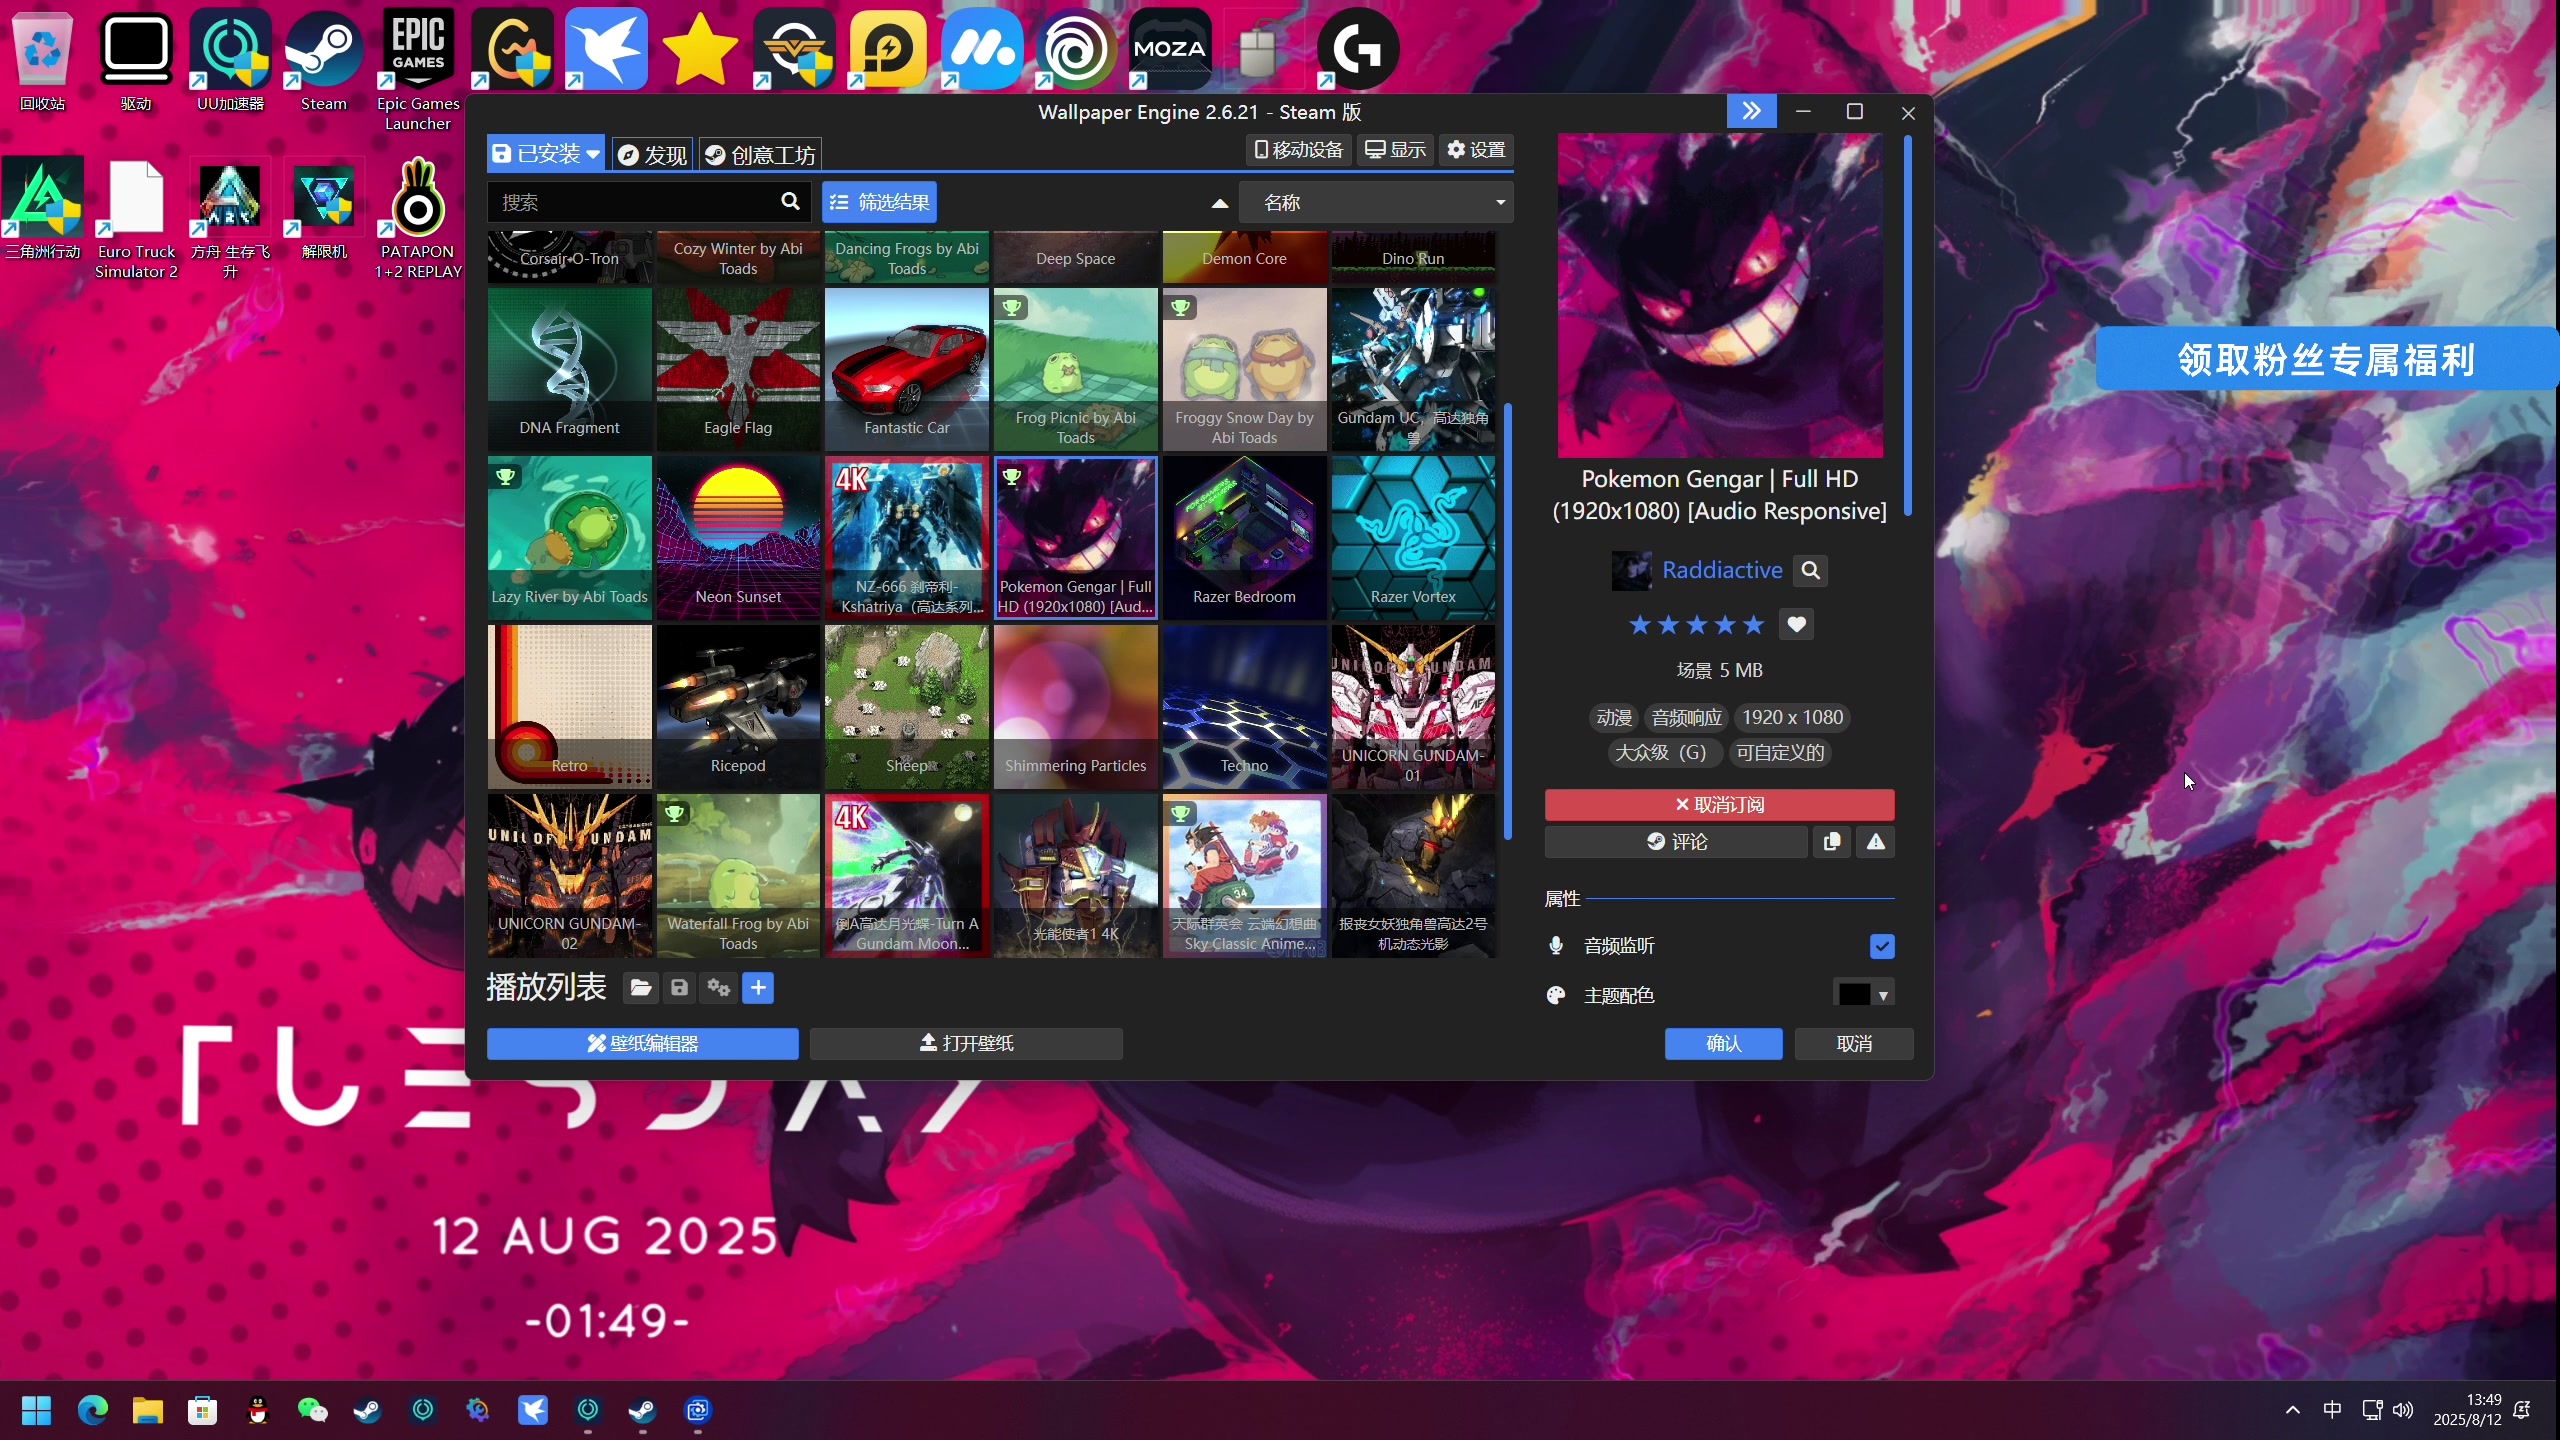
Task: Open the 评论 comments button
Action: 1677,842
